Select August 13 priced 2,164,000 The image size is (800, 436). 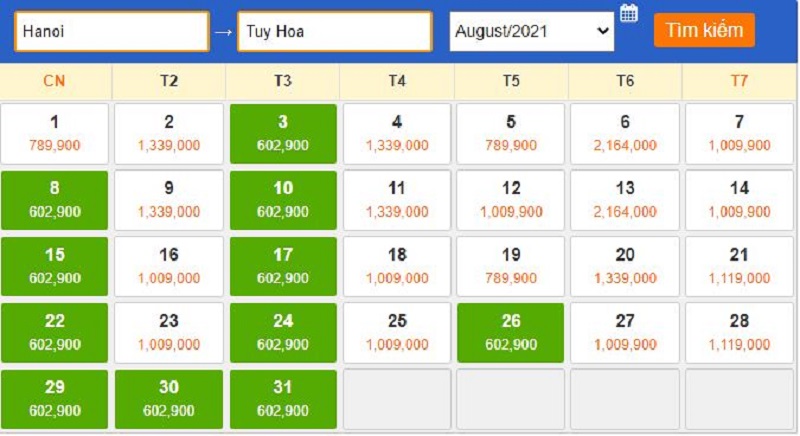[x=625, y=200]
